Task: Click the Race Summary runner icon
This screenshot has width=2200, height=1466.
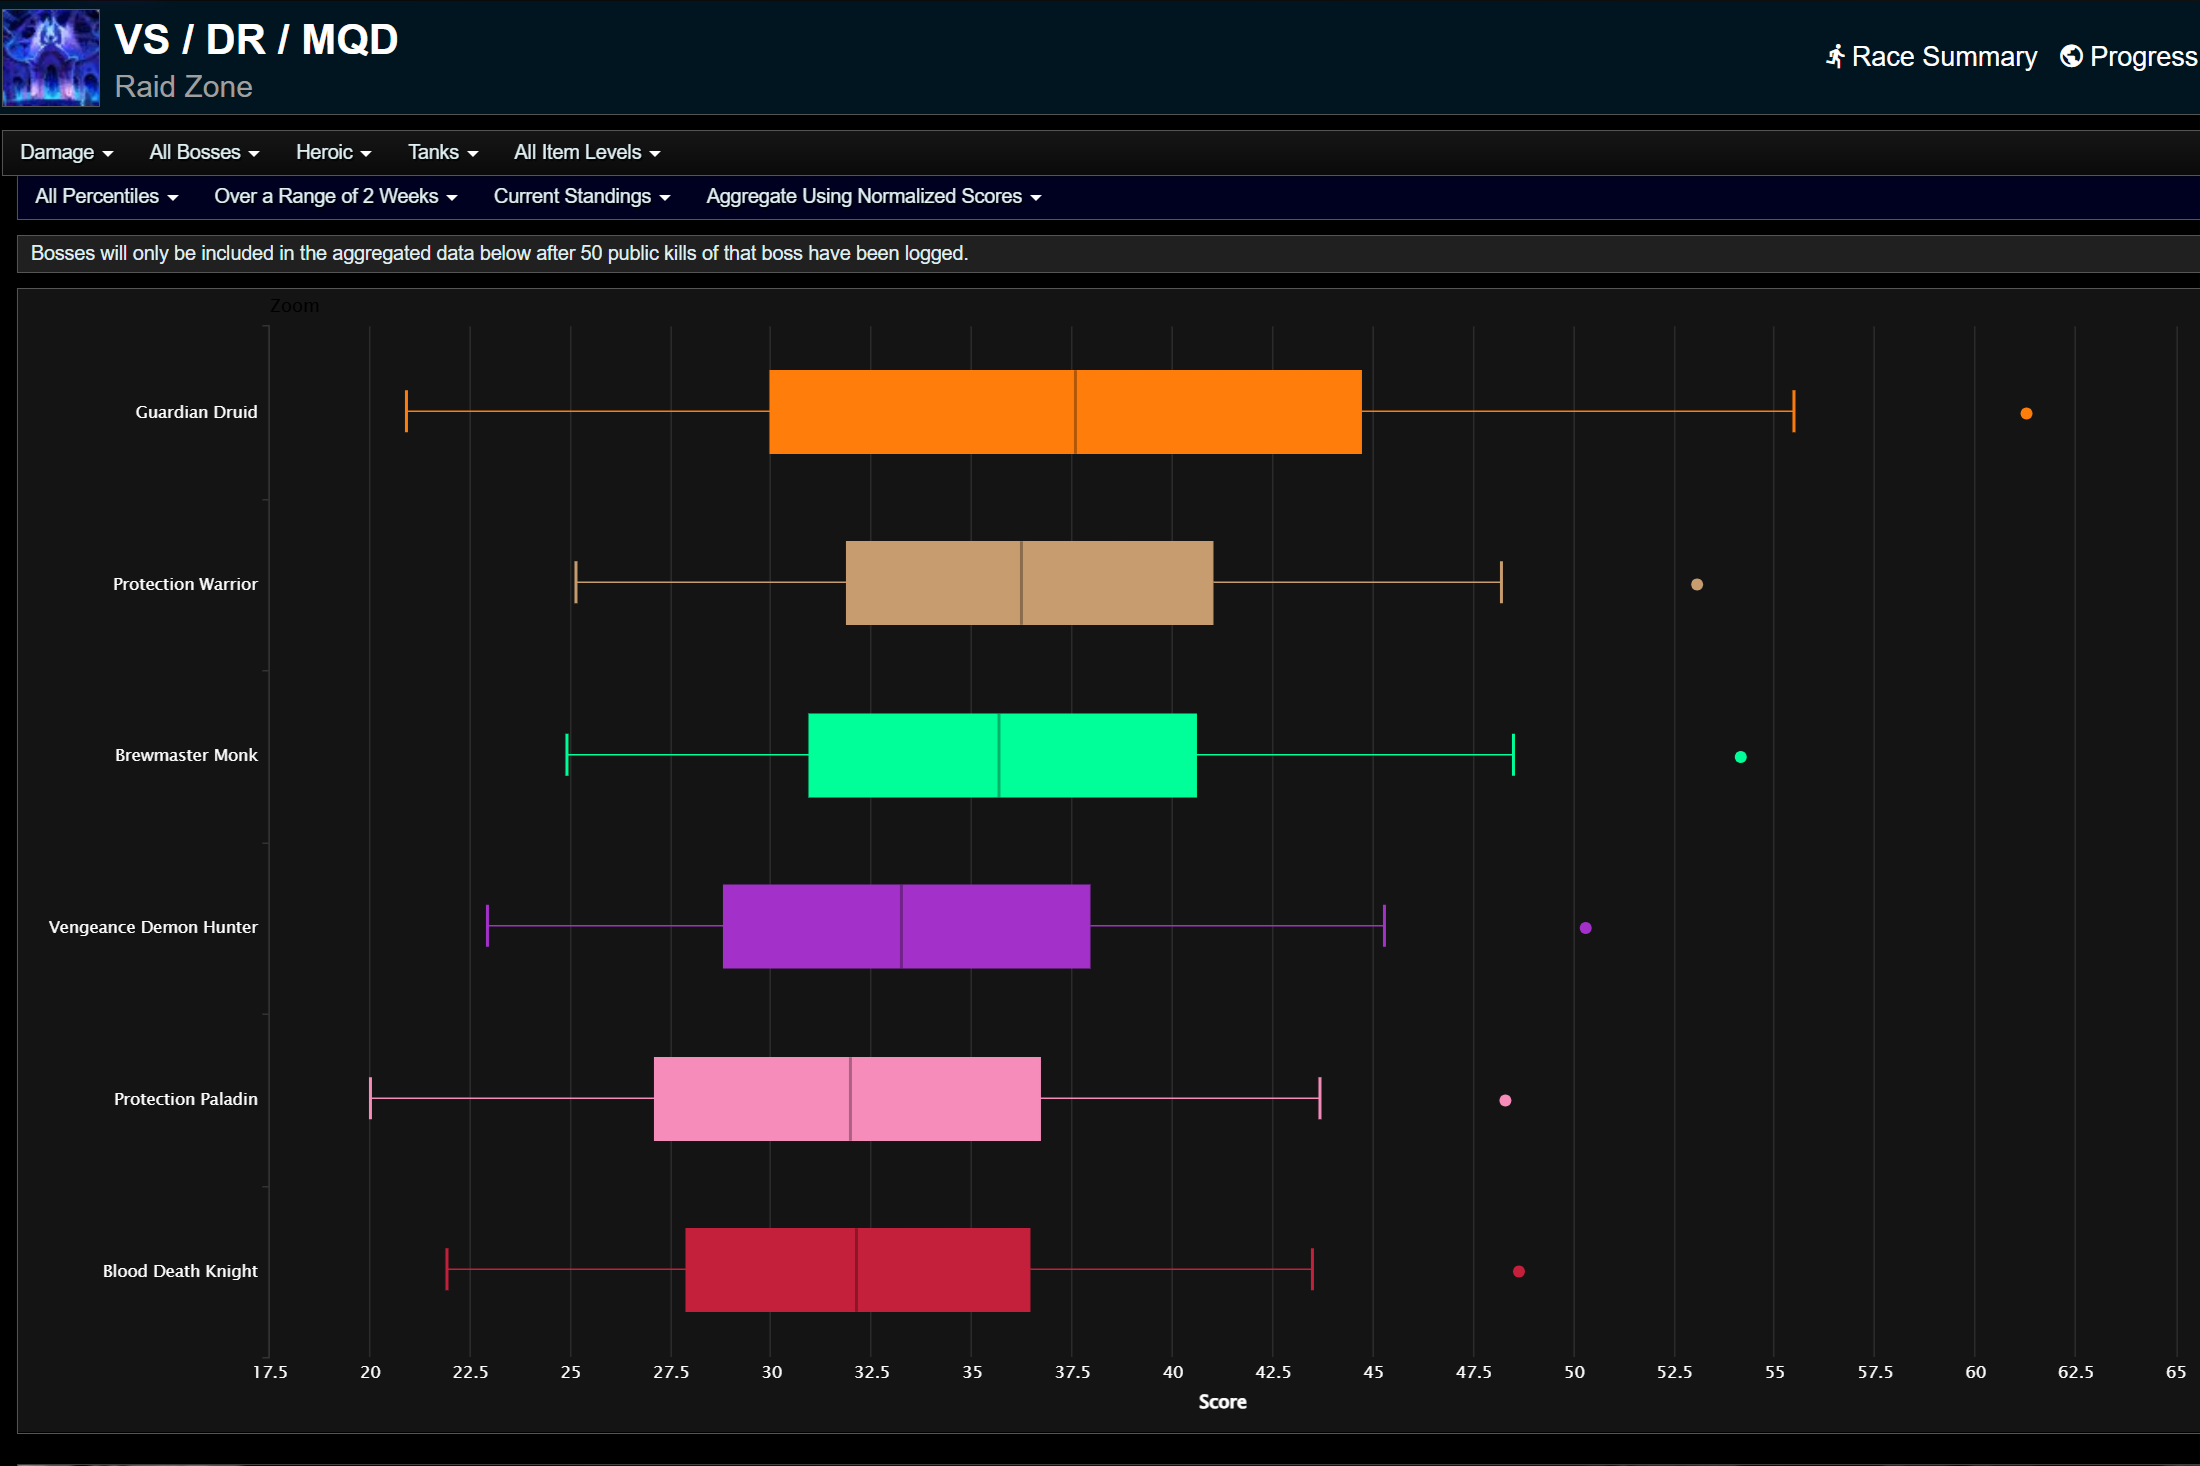Action: coord(1835,57)
